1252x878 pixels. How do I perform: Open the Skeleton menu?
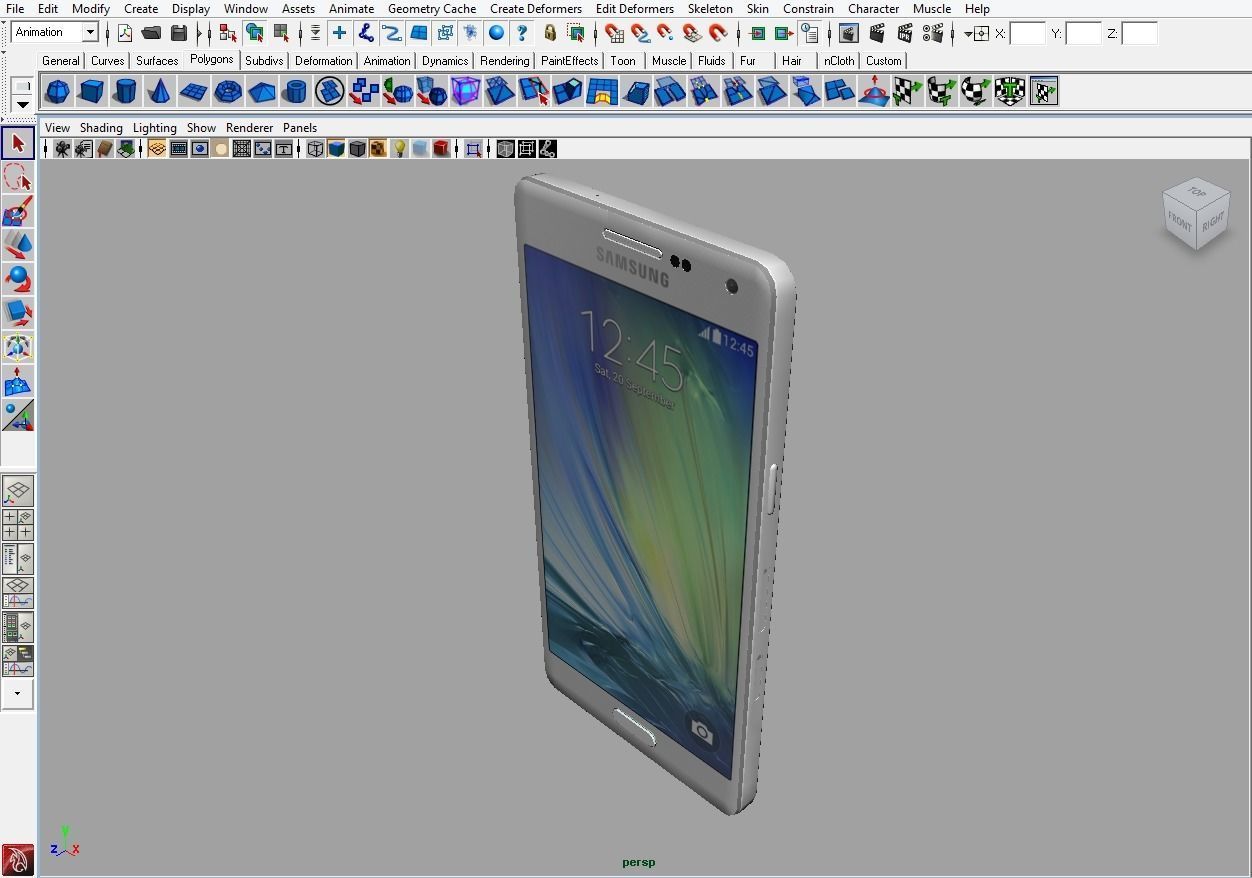pos(710,8)
